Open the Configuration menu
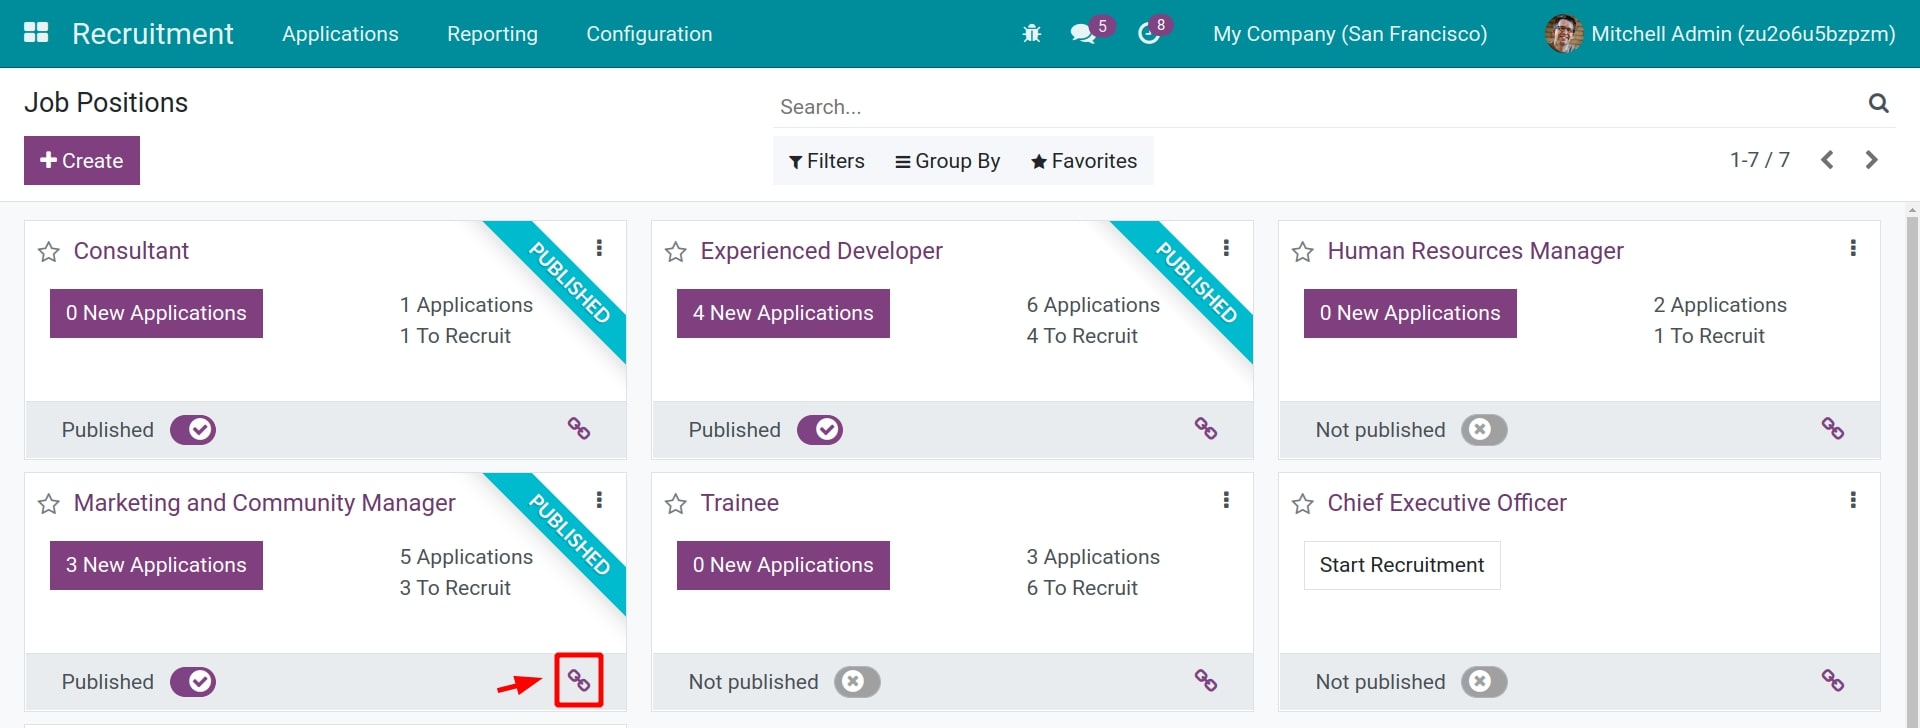 point(649,34)
